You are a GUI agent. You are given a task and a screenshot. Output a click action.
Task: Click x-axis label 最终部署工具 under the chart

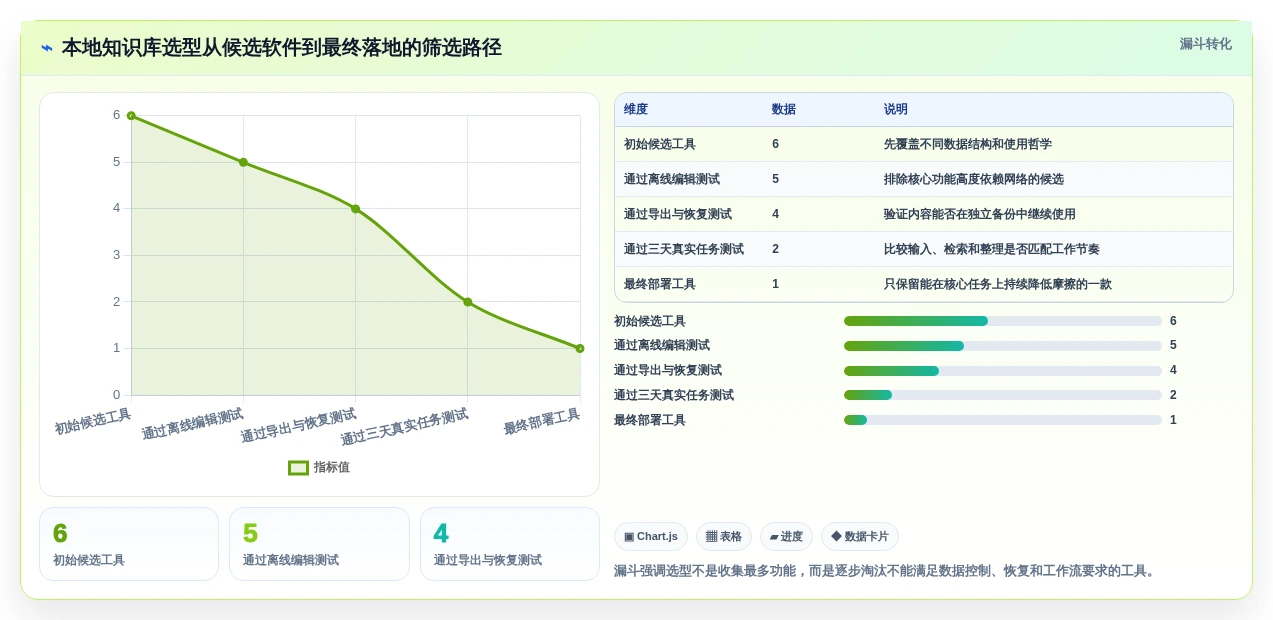coord(542,422)
